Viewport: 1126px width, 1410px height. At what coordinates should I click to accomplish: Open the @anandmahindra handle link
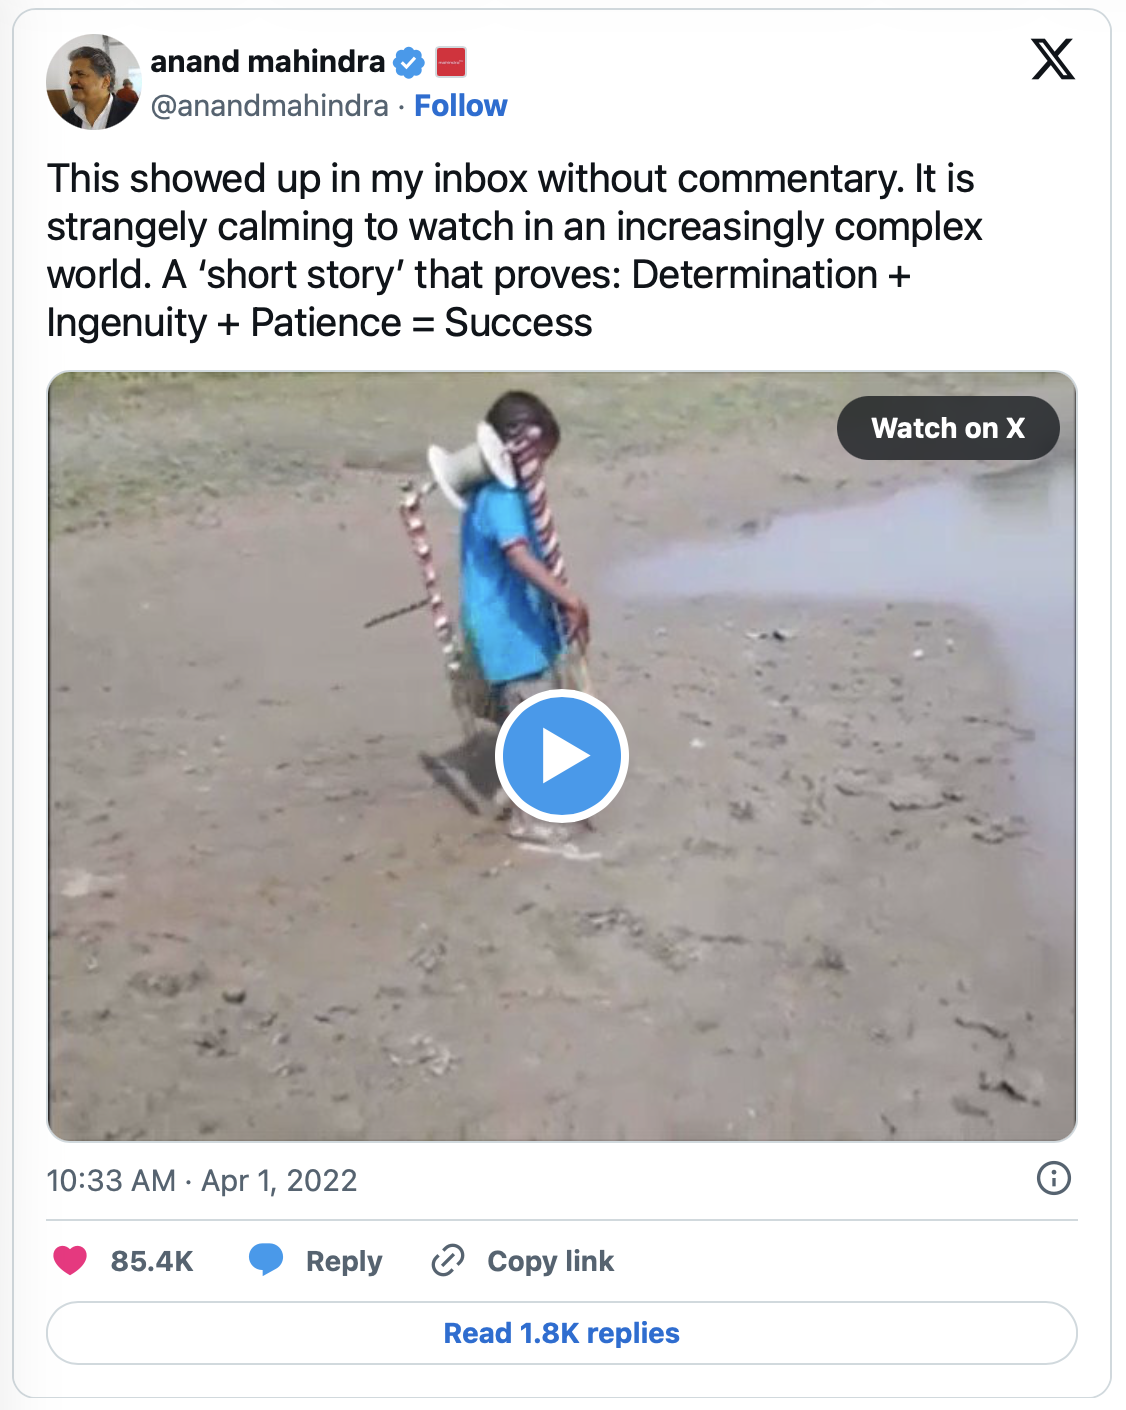pos(269,106)
